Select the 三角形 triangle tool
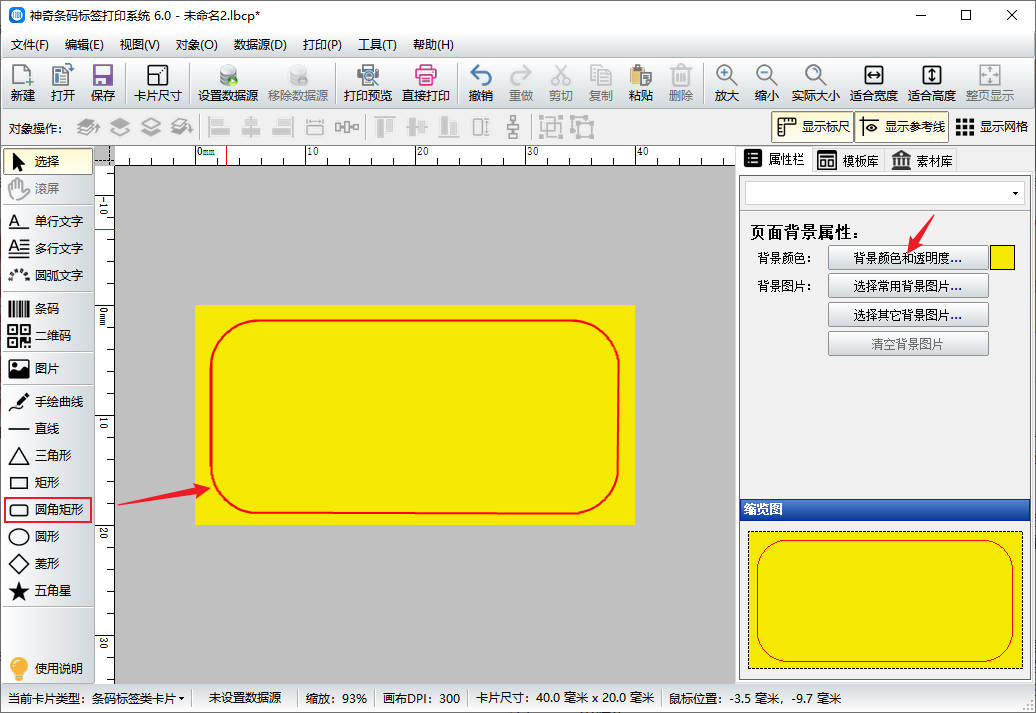1036x713 pixels. click(47, 455)
